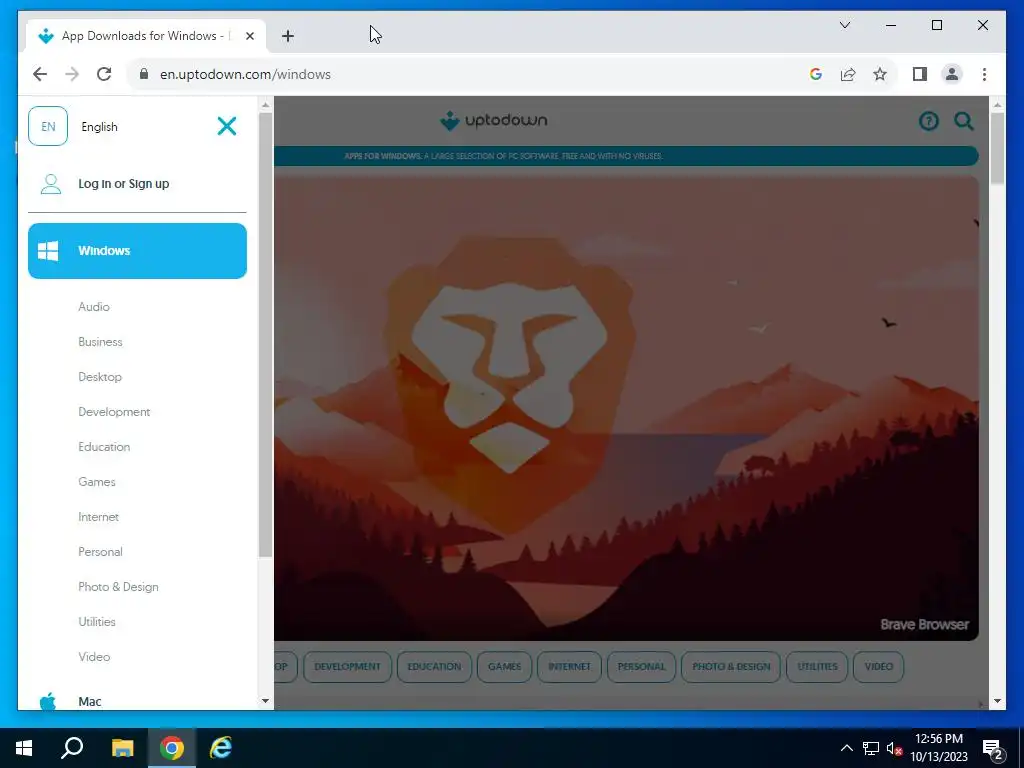Screen dimensions: 1024x768
Task: Bookmark this page with star icon
Action: [880, 74]
